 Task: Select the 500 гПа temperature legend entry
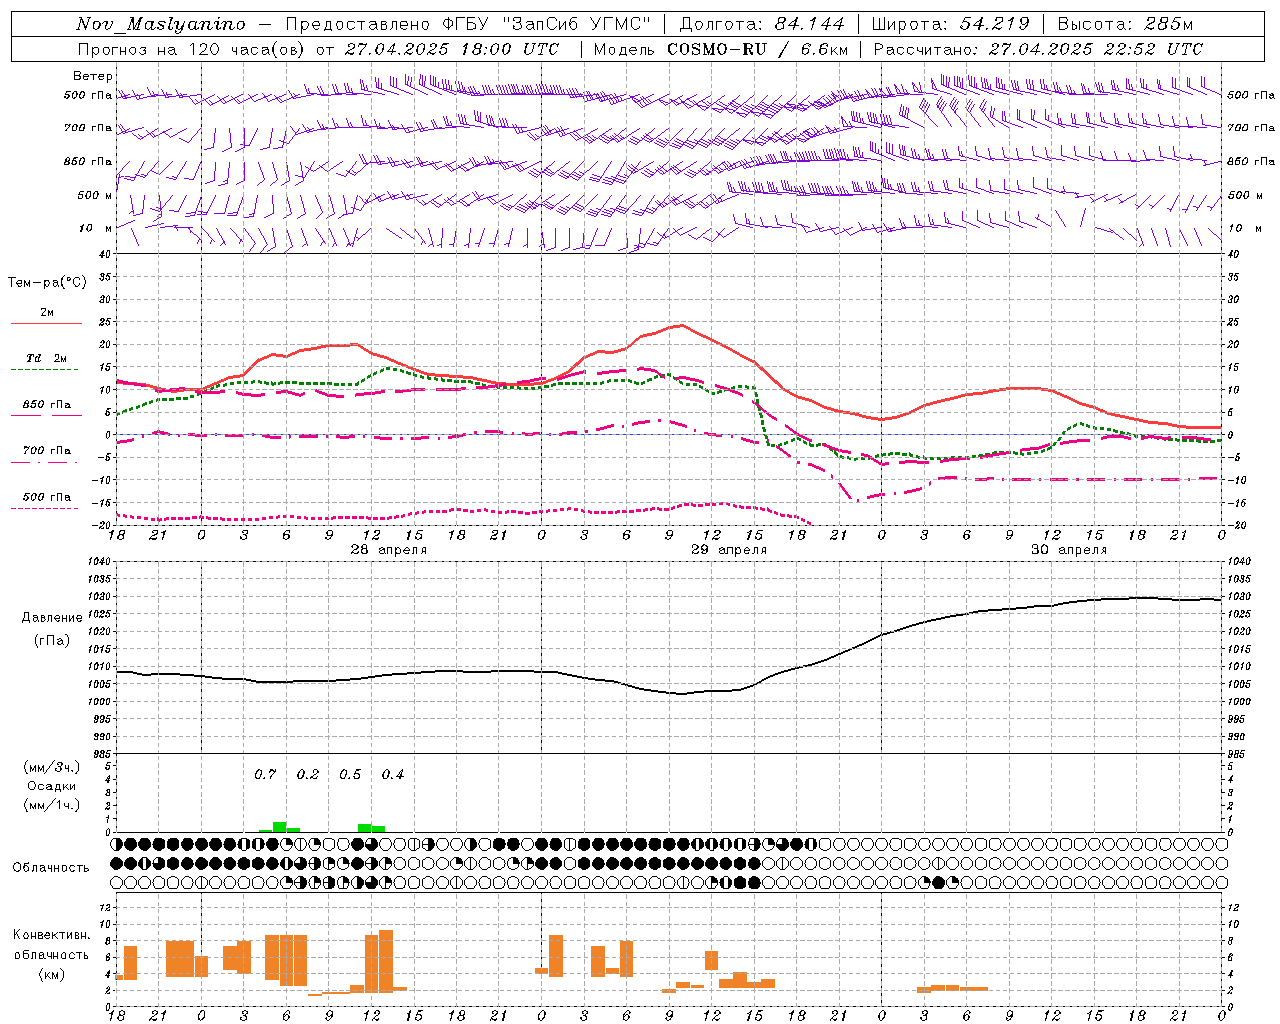click(x=47, y=497)
